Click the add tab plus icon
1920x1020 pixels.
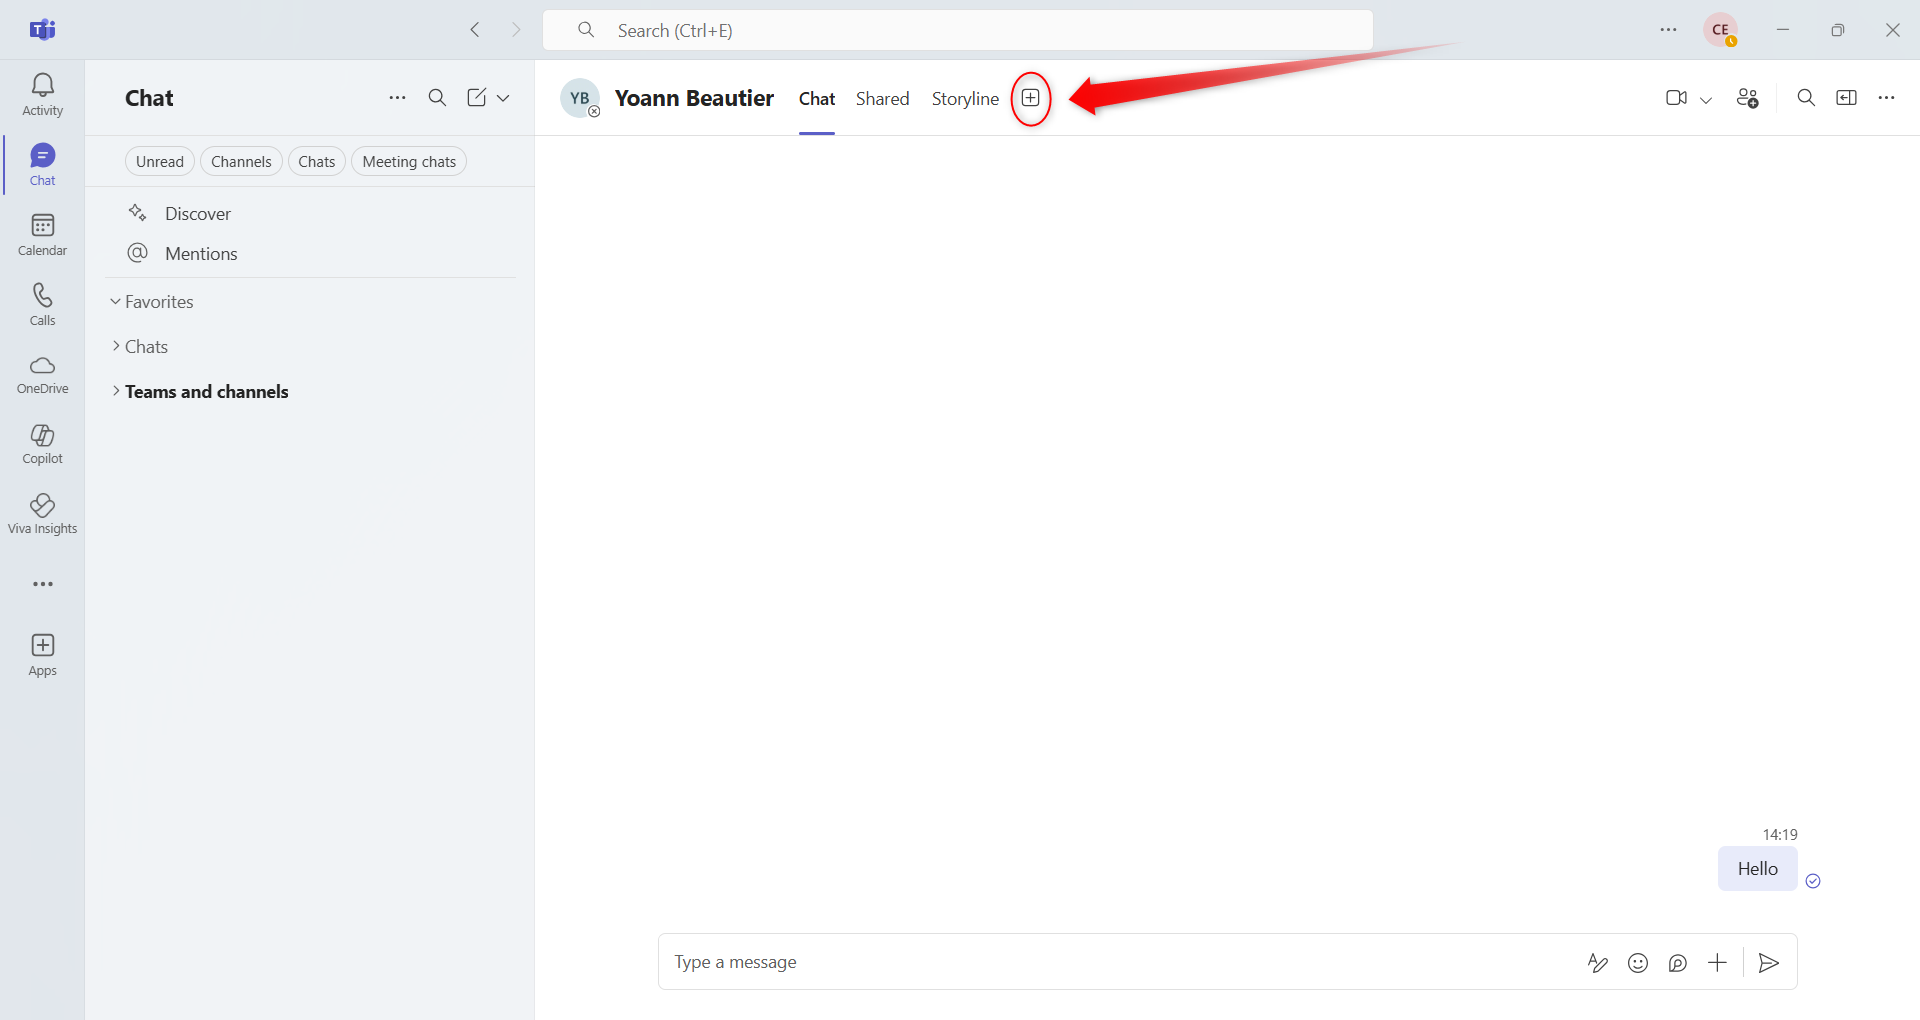1030,98
